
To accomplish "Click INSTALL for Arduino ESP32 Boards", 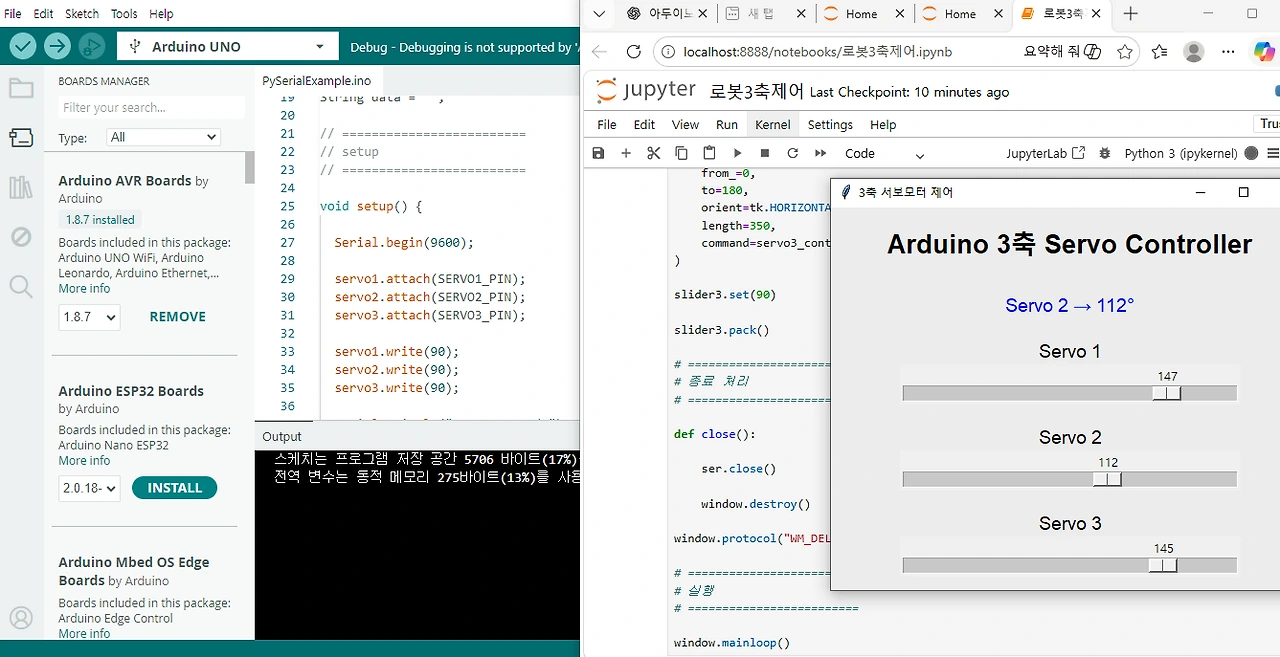I will (175, 488).
